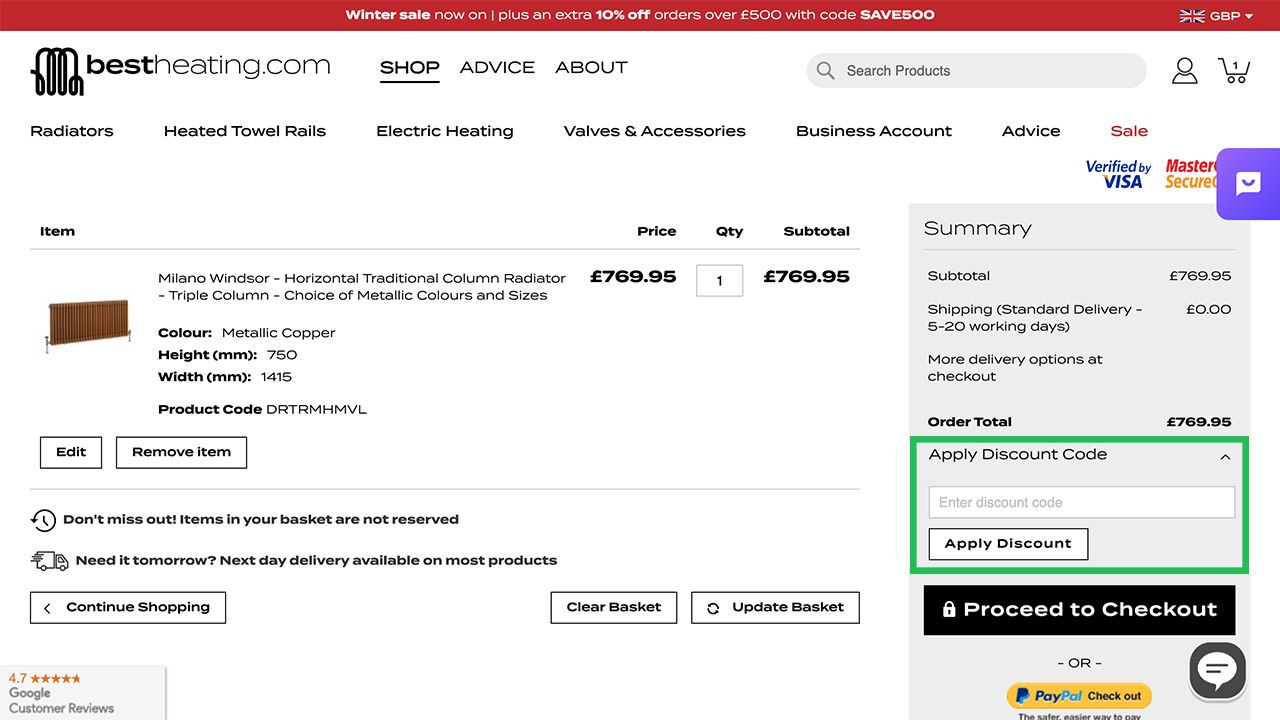Open the shopping basket icon
The width and height of the screenshot is (1280, 720).
click(x=1234, y=70)
